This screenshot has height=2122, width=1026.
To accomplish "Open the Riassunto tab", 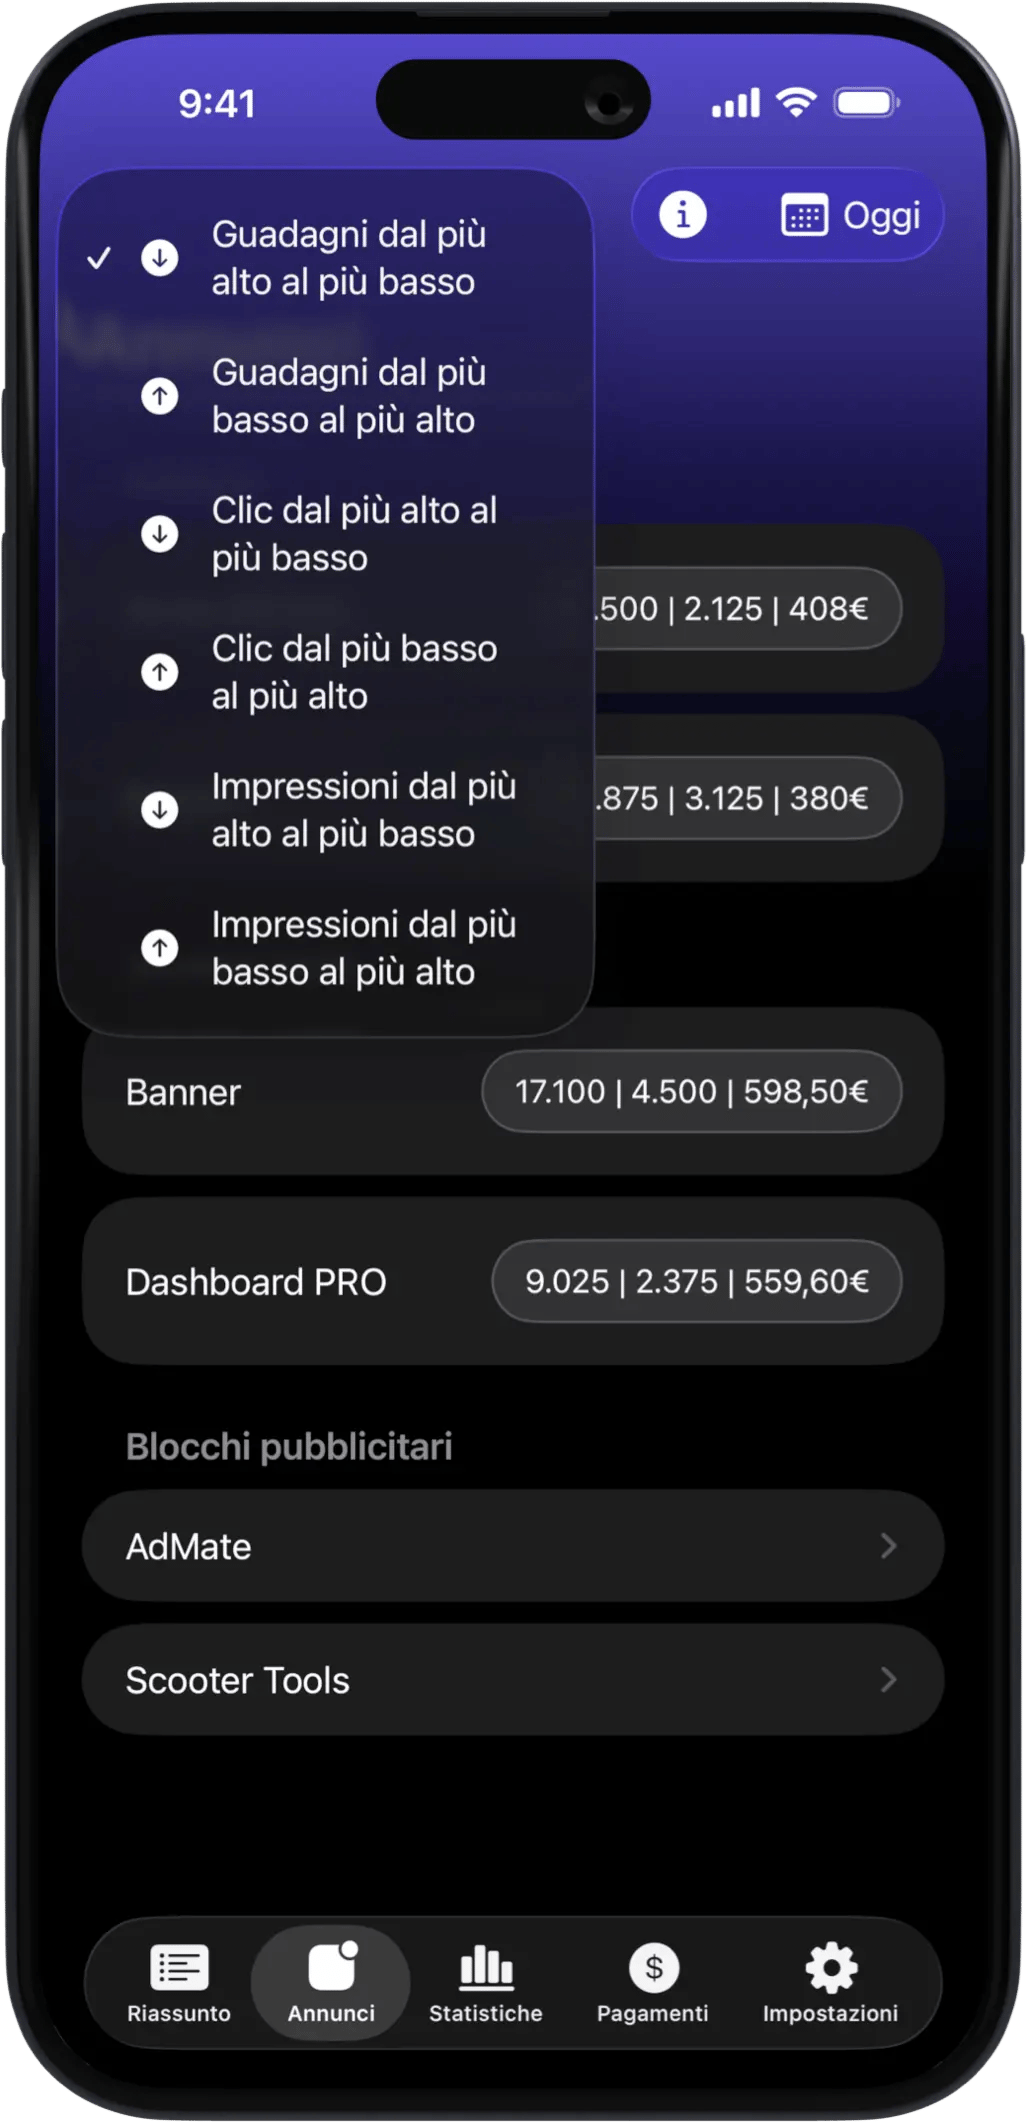I will [x=179, y=1982].
